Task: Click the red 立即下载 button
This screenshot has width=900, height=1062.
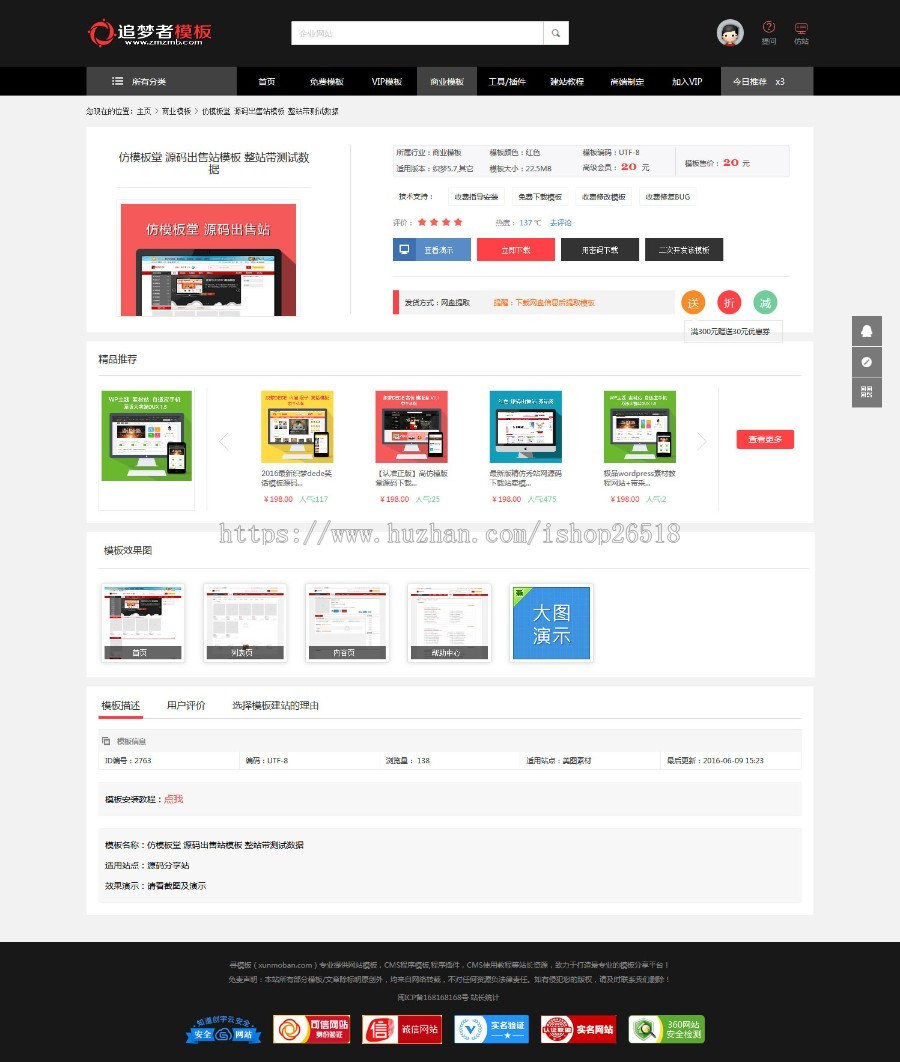Action: coord(515,249)
